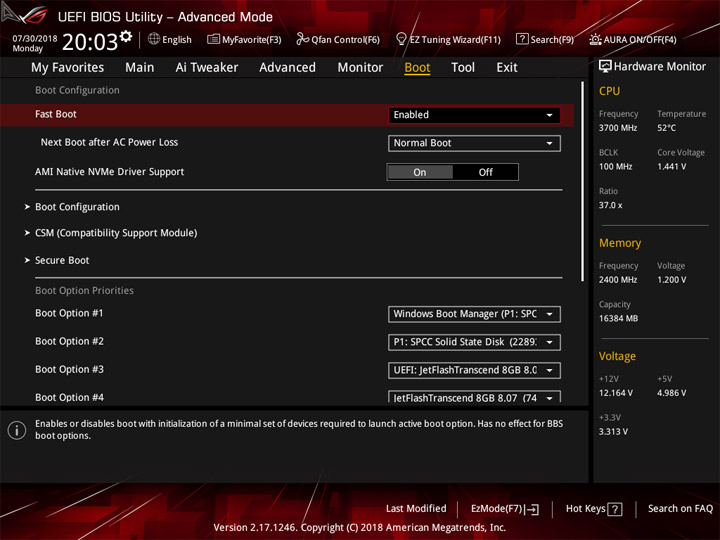Go to the Exit tab
The image size is (720, 540).
coord(507,68)
